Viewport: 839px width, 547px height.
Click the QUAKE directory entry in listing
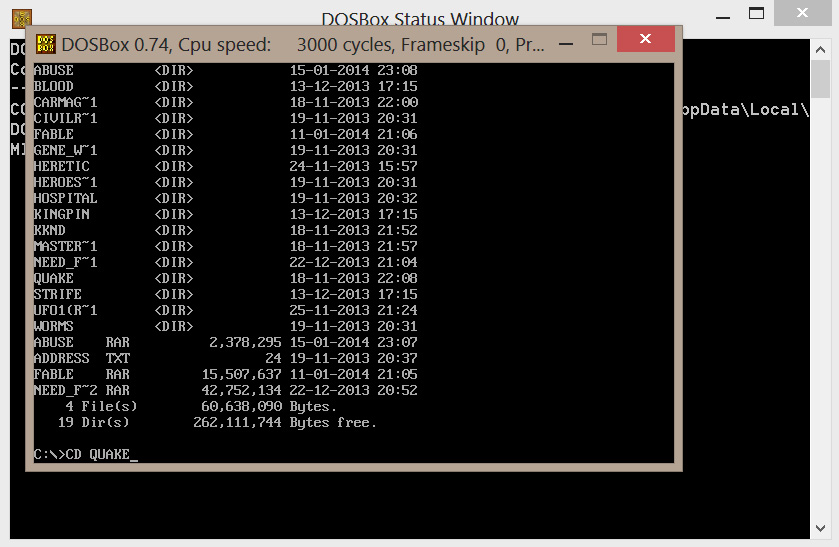tap(225, 278)
